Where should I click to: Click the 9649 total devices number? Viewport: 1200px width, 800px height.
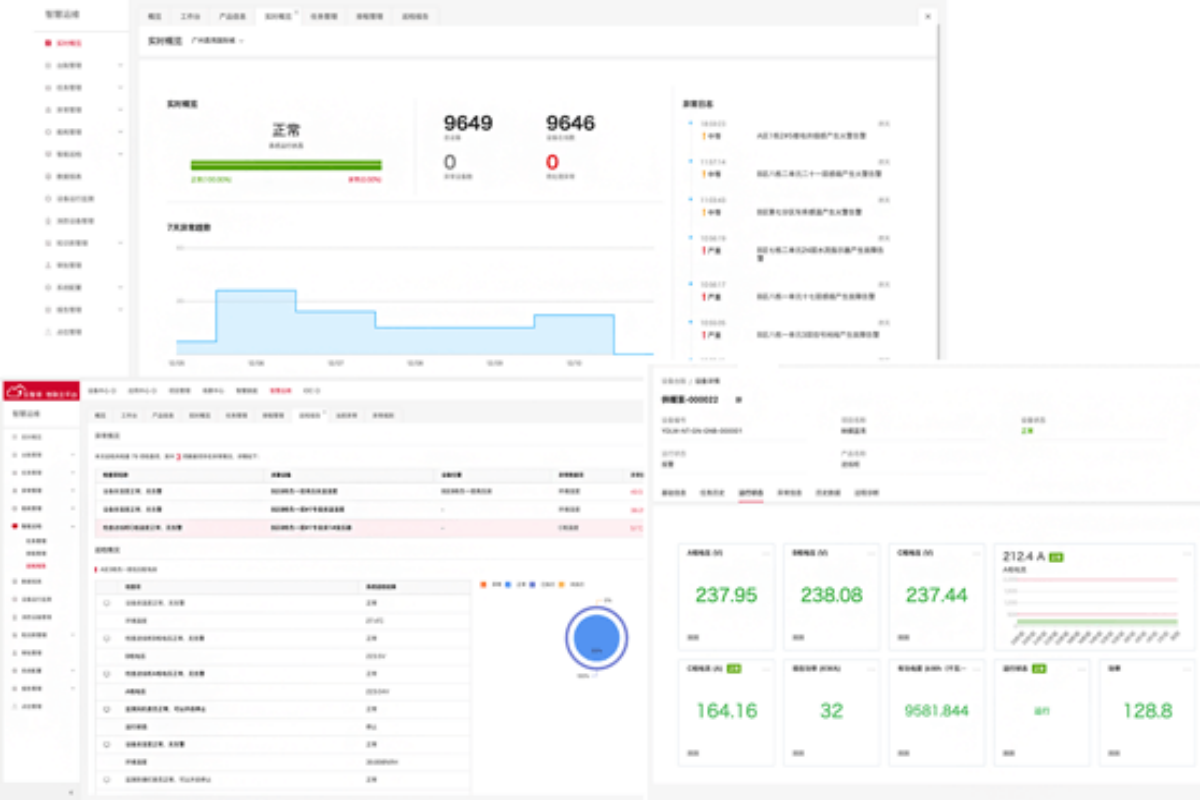(468, 123)
